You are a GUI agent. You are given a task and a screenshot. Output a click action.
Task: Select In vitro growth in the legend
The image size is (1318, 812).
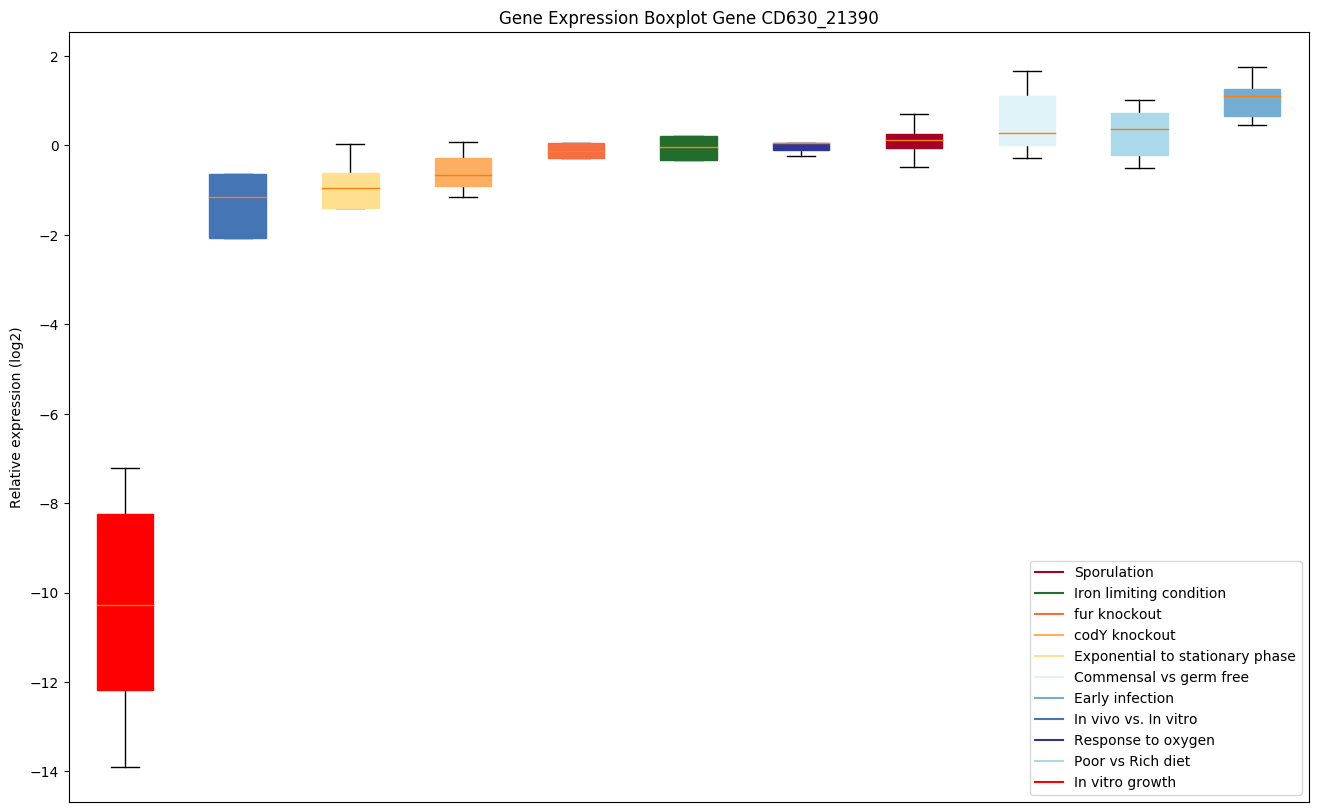[x=1124, y=782]
